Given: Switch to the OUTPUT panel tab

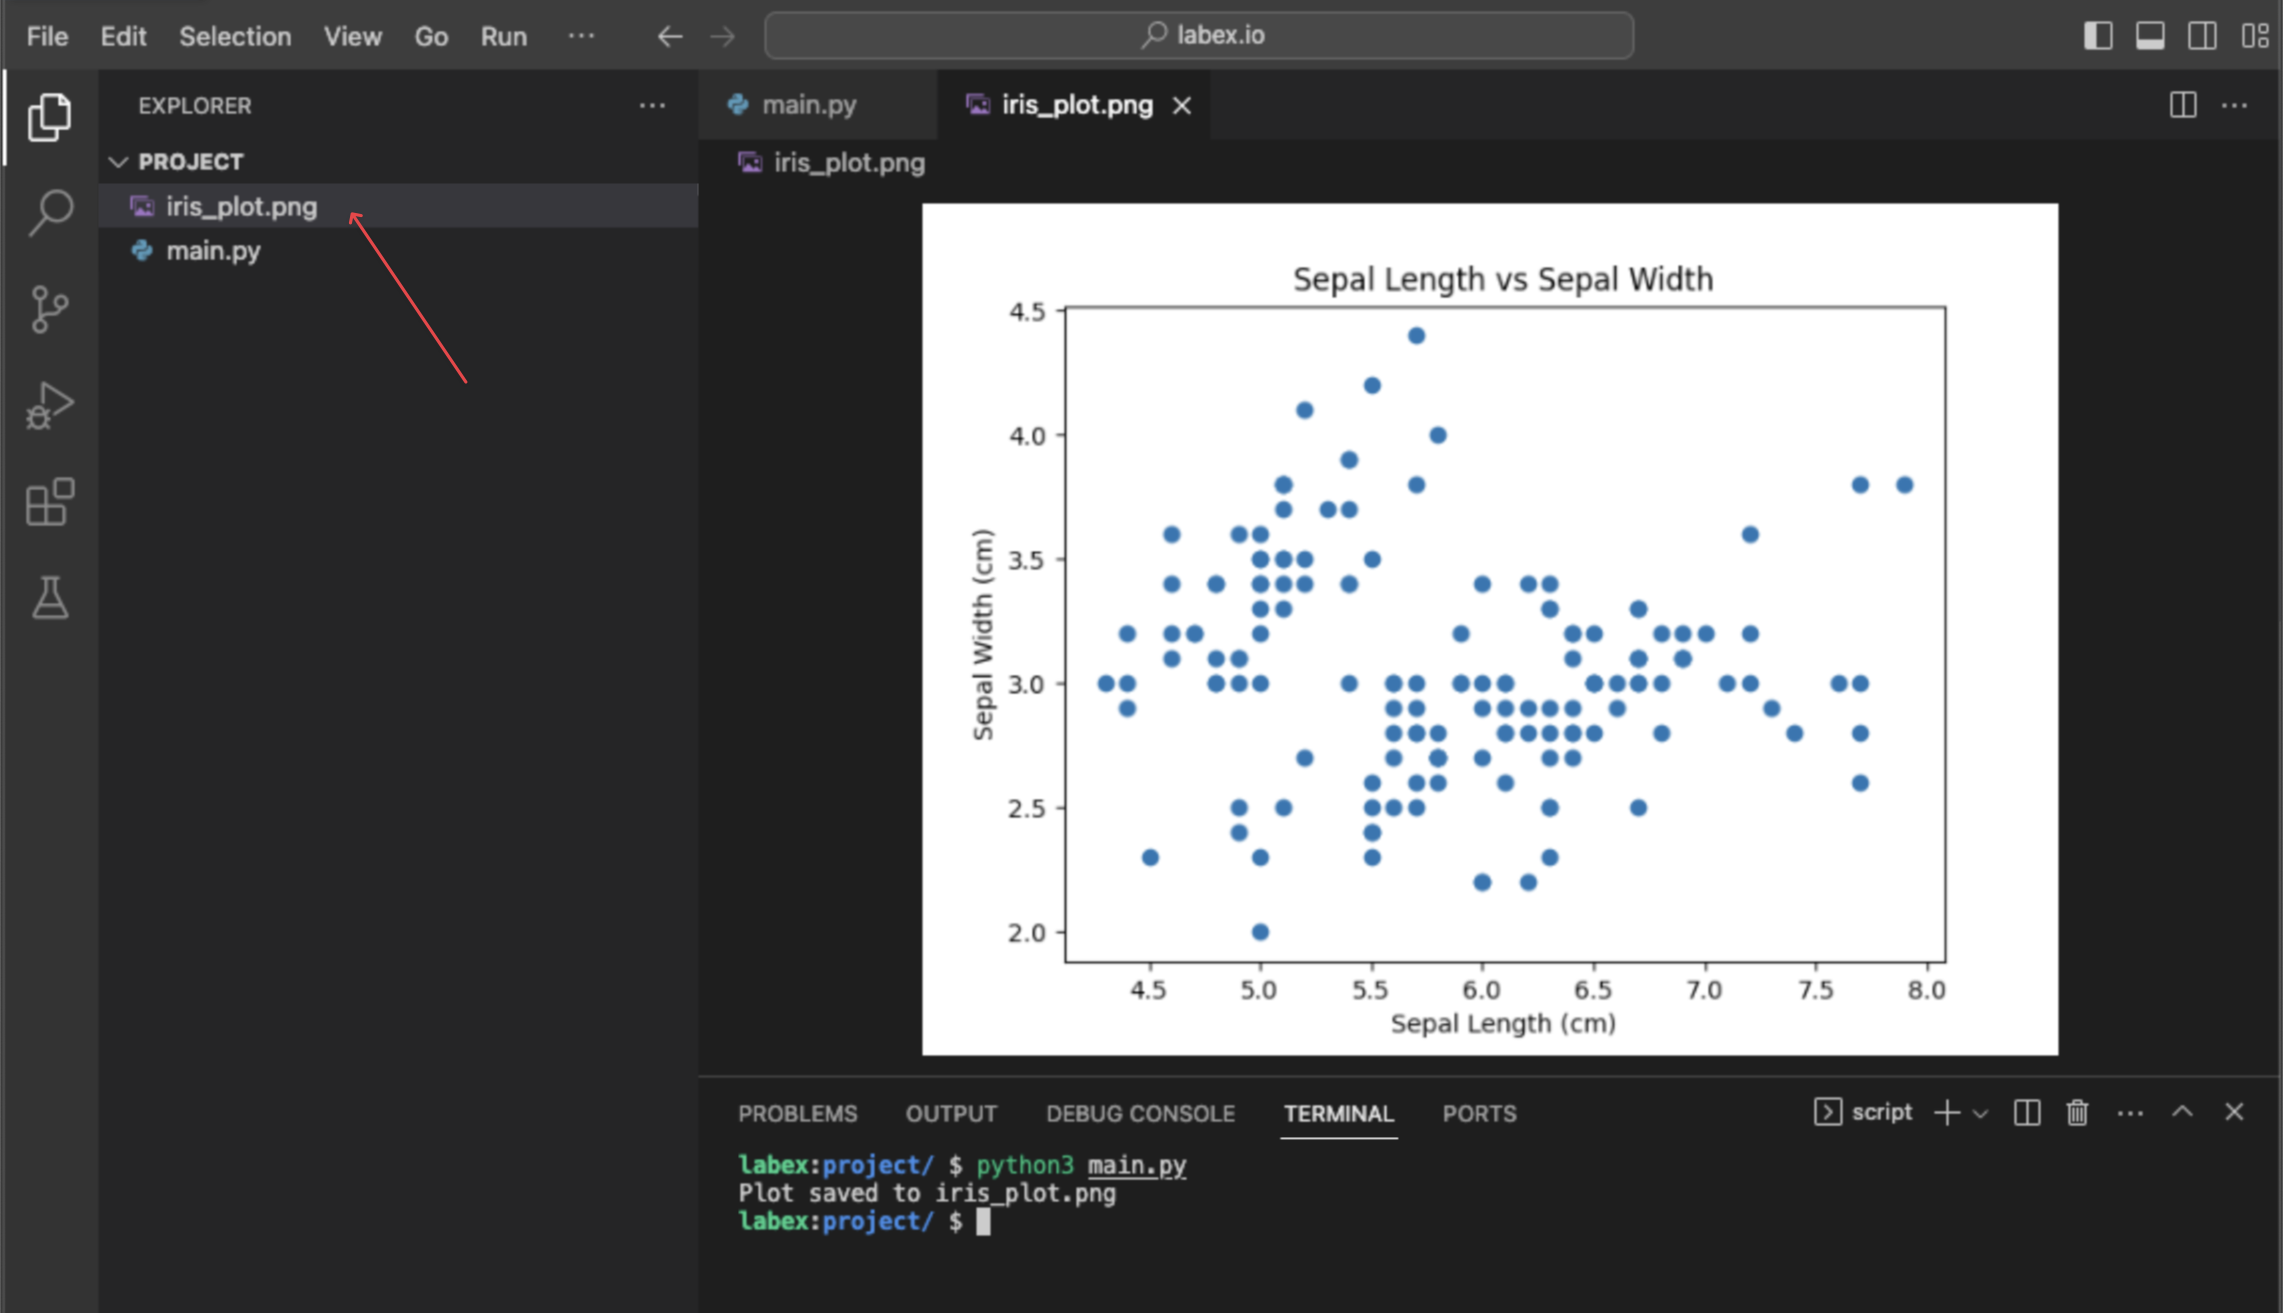Looking at the screenshot, I should coord(950,1113).
